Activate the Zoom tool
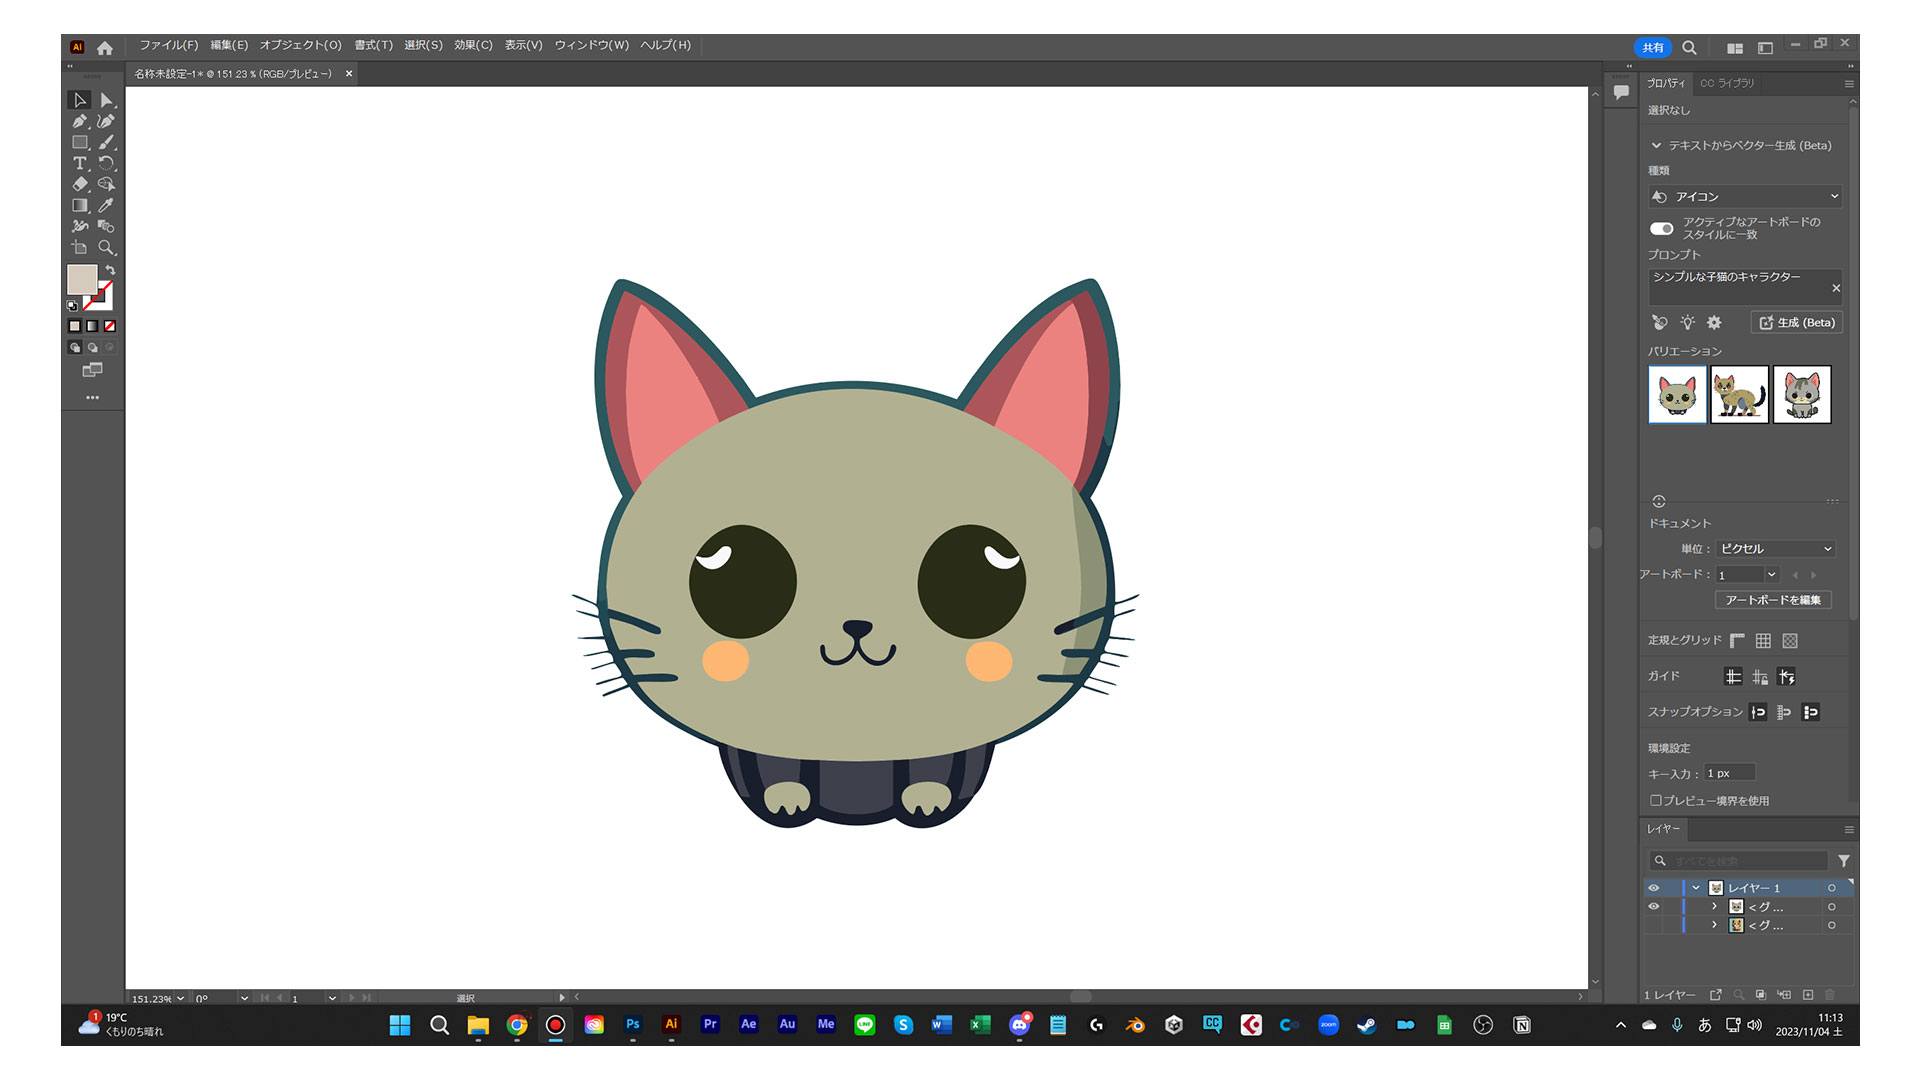This screenshot has height=1080, width=1920. 106,248
